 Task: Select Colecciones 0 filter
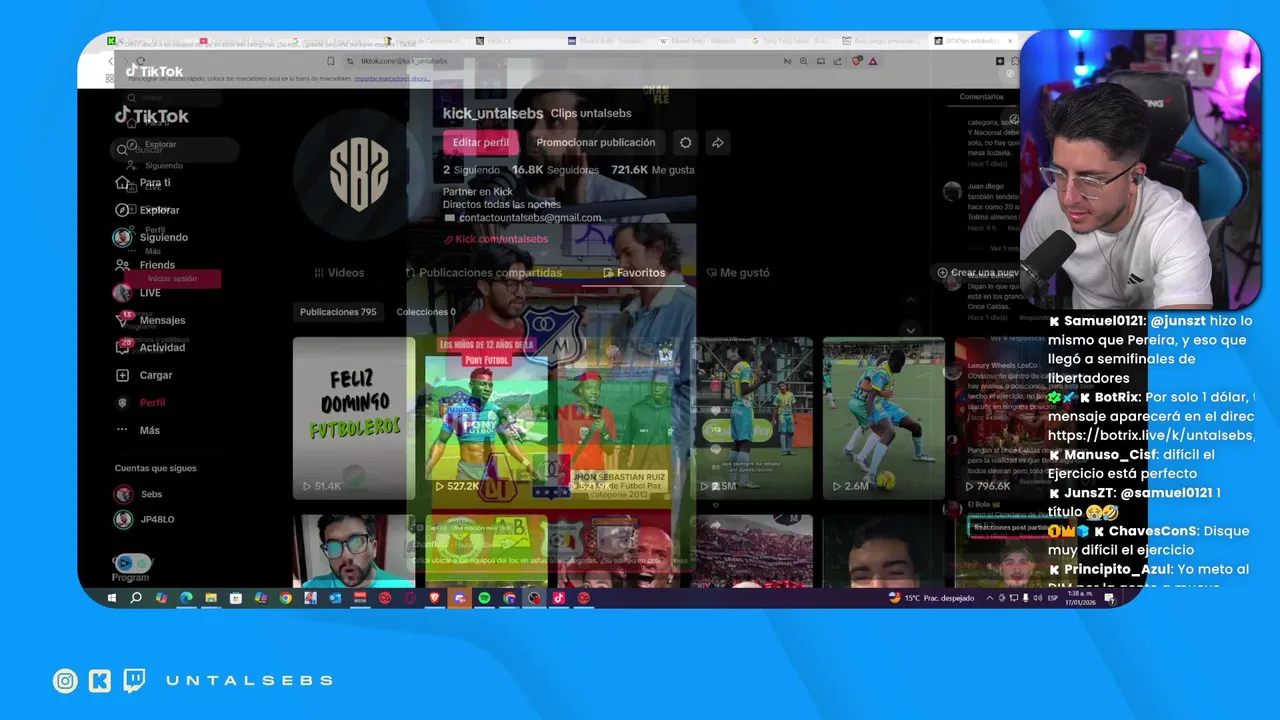tap(426, 312)
